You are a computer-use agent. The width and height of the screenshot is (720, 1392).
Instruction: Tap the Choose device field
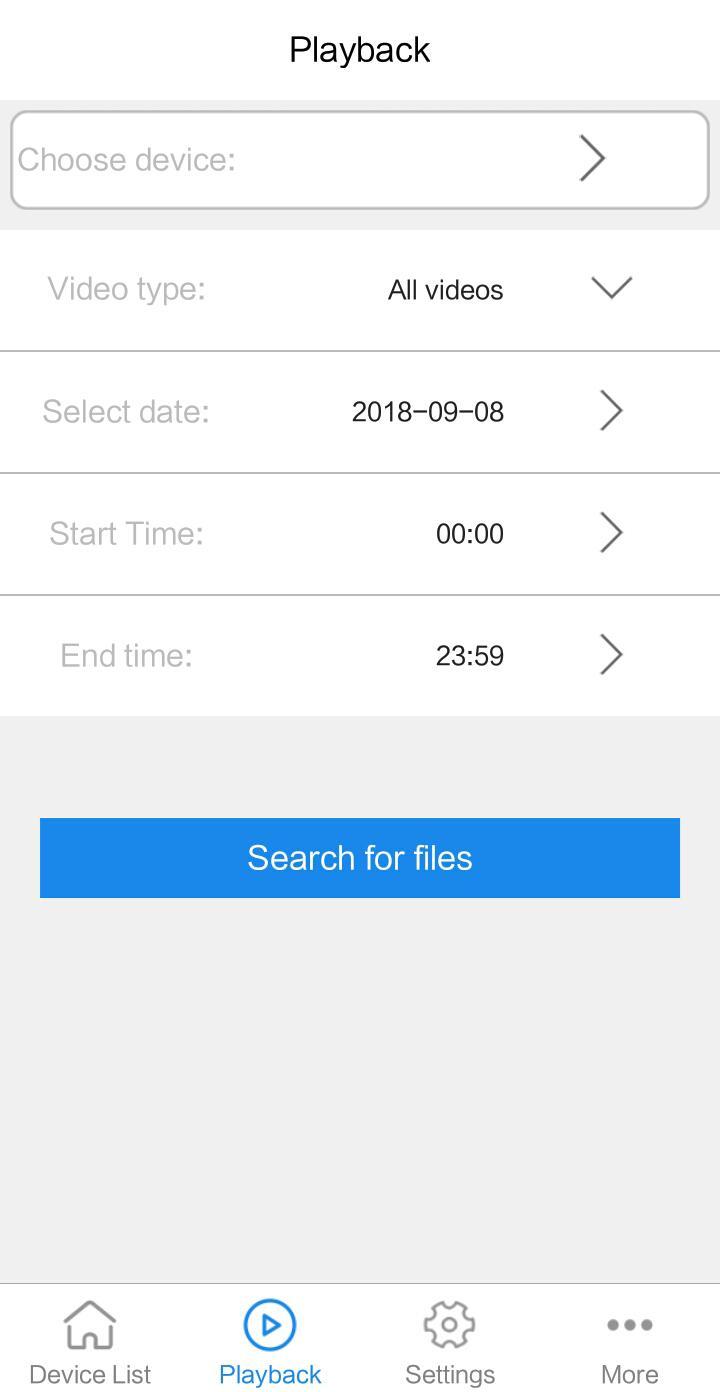coord(300,160)
